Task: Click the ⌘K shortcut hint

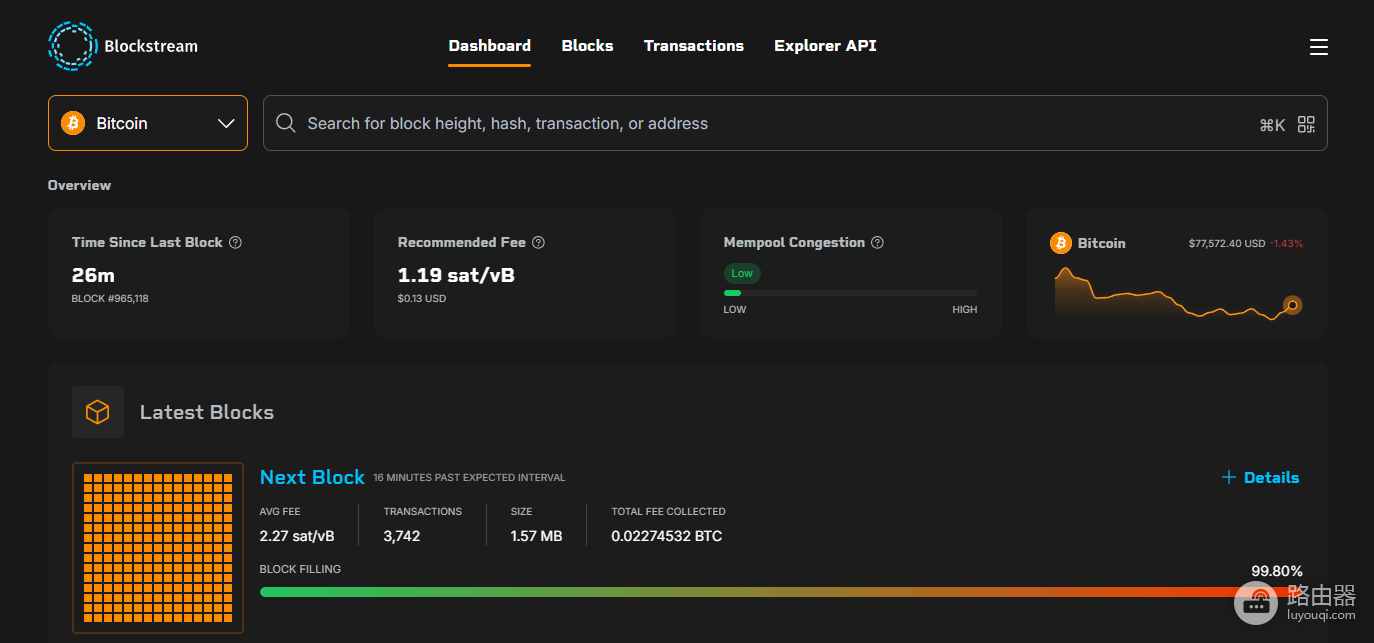Action: (x=1272, y=125)
